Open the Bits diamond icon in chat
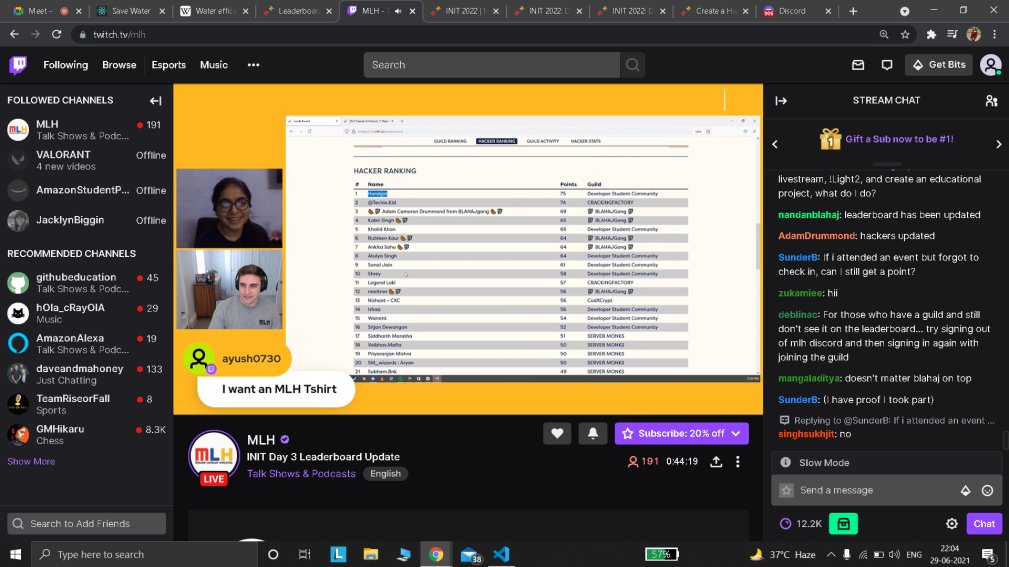Viewport: 1009px width, 567px height. tap(965, 490)
